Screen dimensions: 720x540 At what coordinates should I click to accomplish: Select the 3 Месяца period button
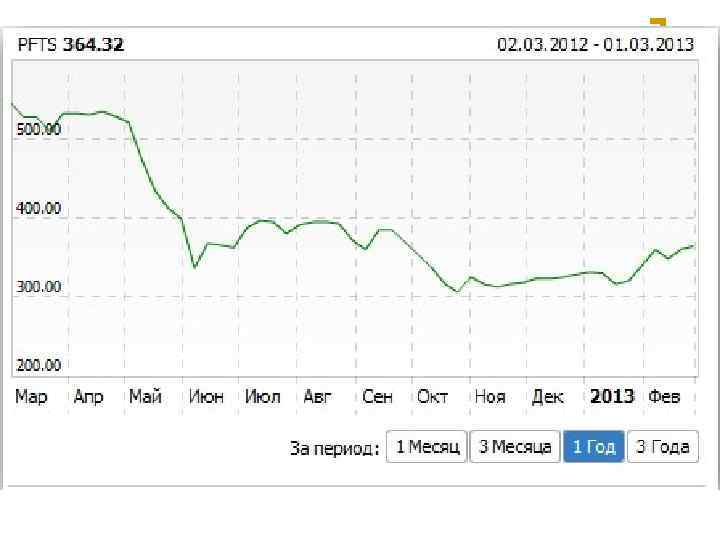click(x=515, y=446)
